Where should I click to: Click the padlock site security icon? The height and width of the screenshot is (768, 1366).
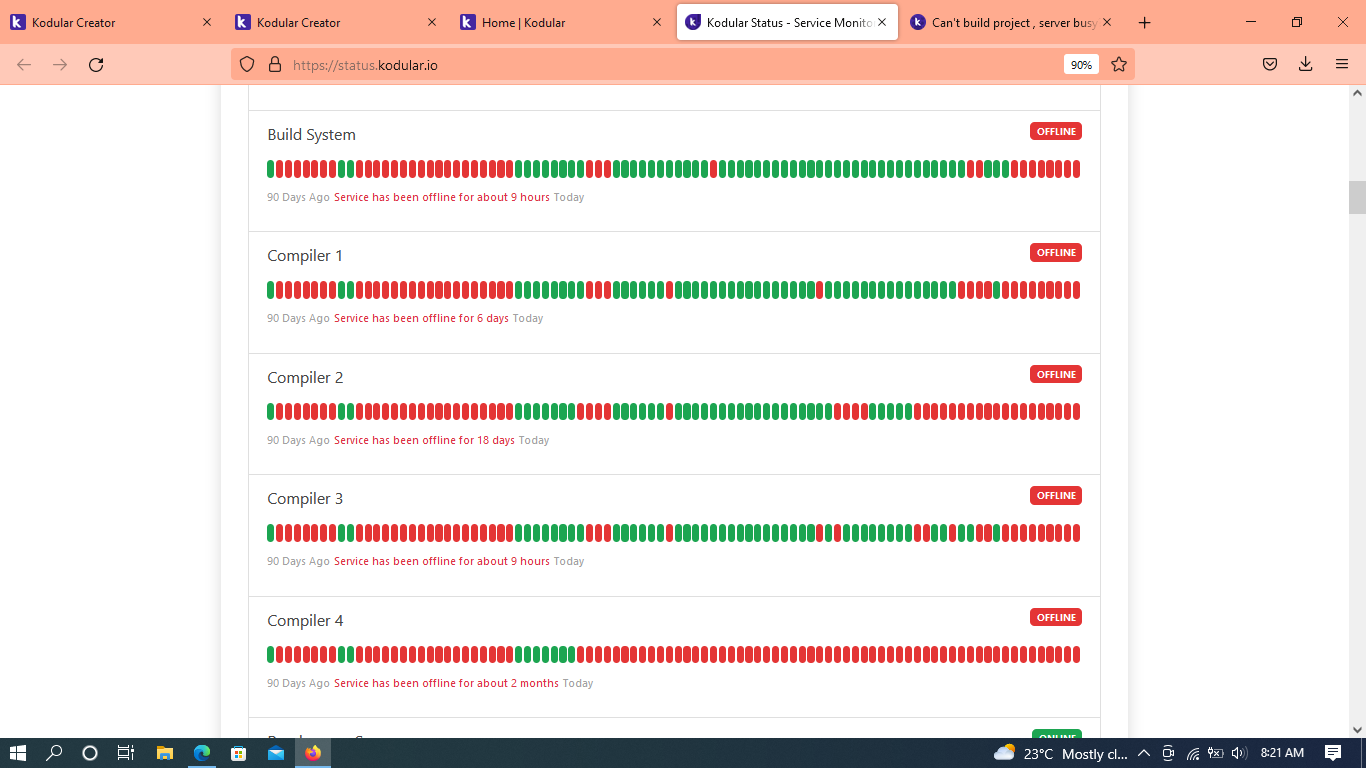275,65
